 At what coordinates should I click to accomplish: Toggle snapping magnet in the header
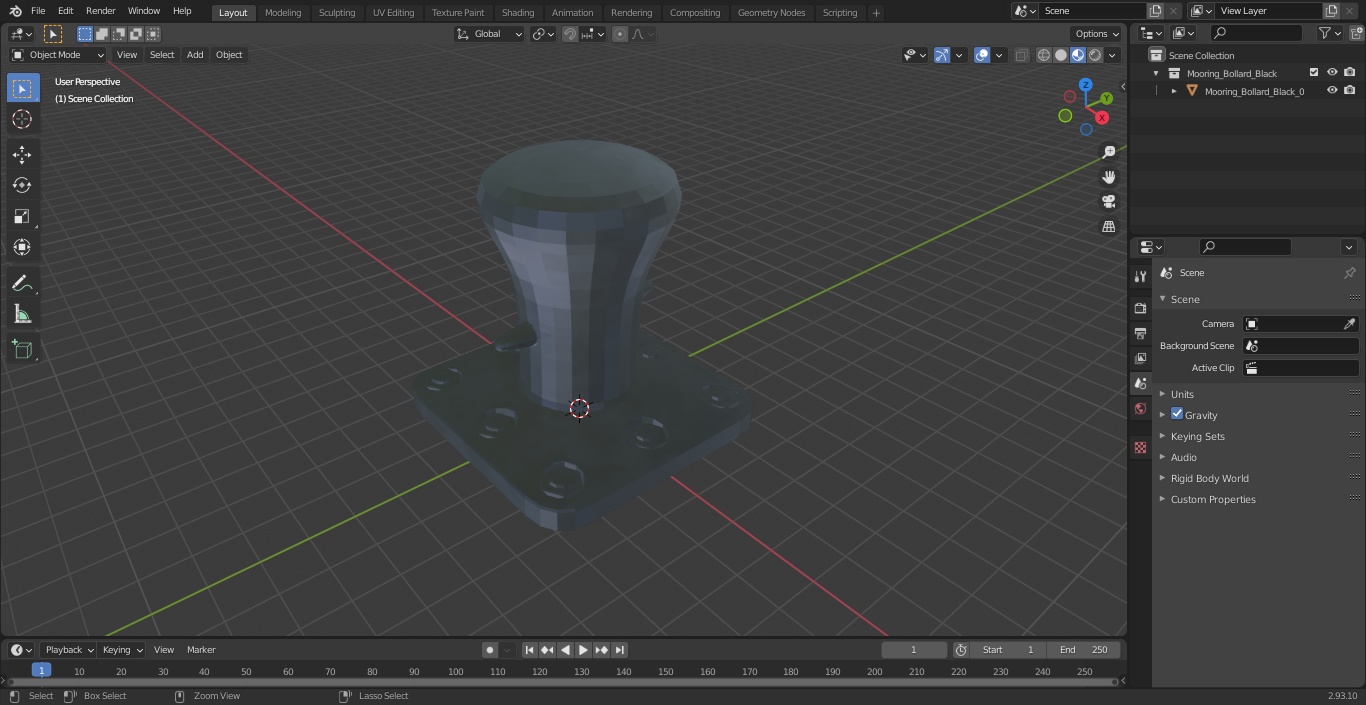pos(570,34)
